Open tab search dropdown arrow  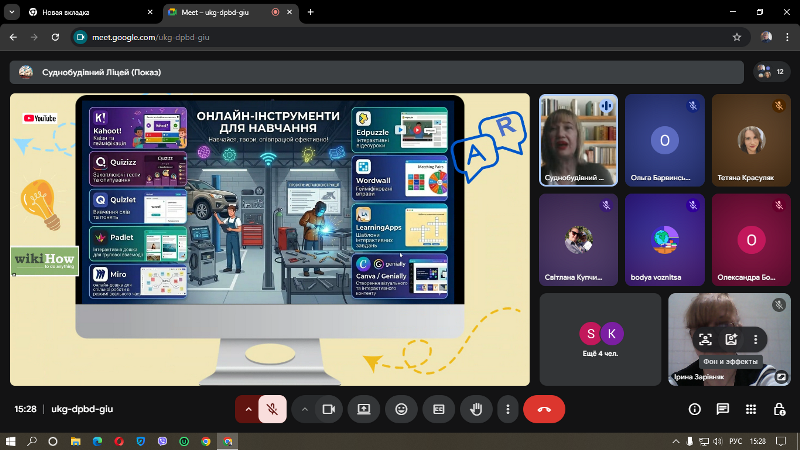pyautogui.click(x=12, y=12)
